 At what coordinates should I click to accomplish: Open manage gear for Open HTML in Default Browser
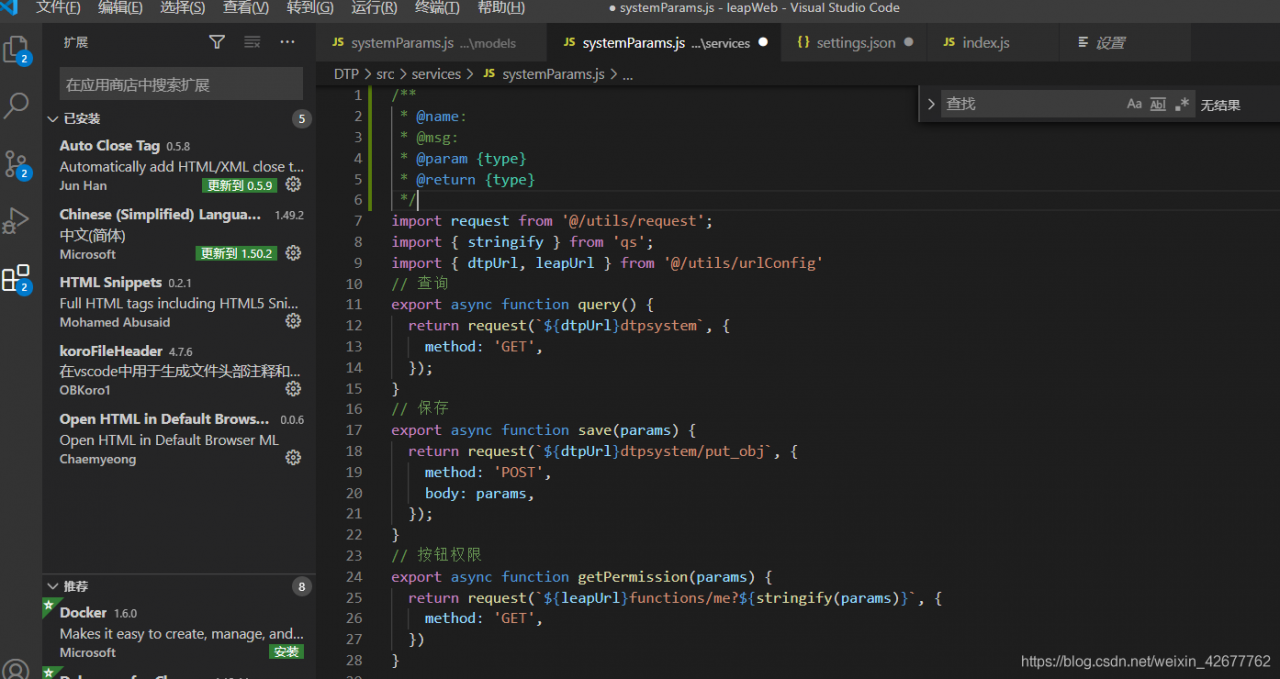click(x=293, y=457)
